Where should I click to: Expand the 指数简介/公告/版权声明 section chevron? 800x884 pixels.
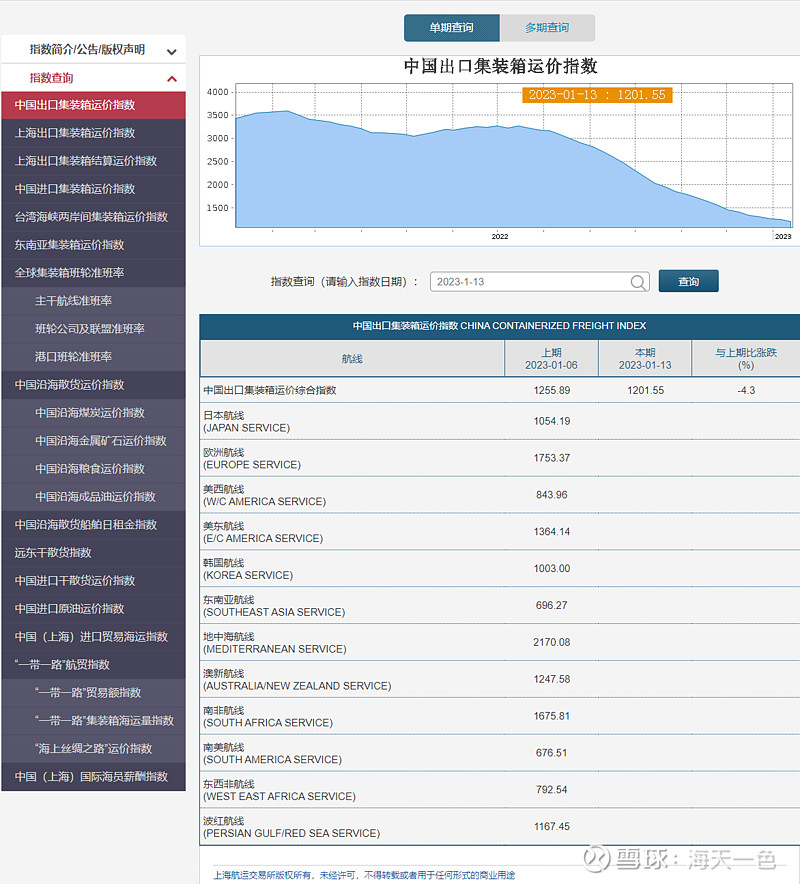(172, 49)
